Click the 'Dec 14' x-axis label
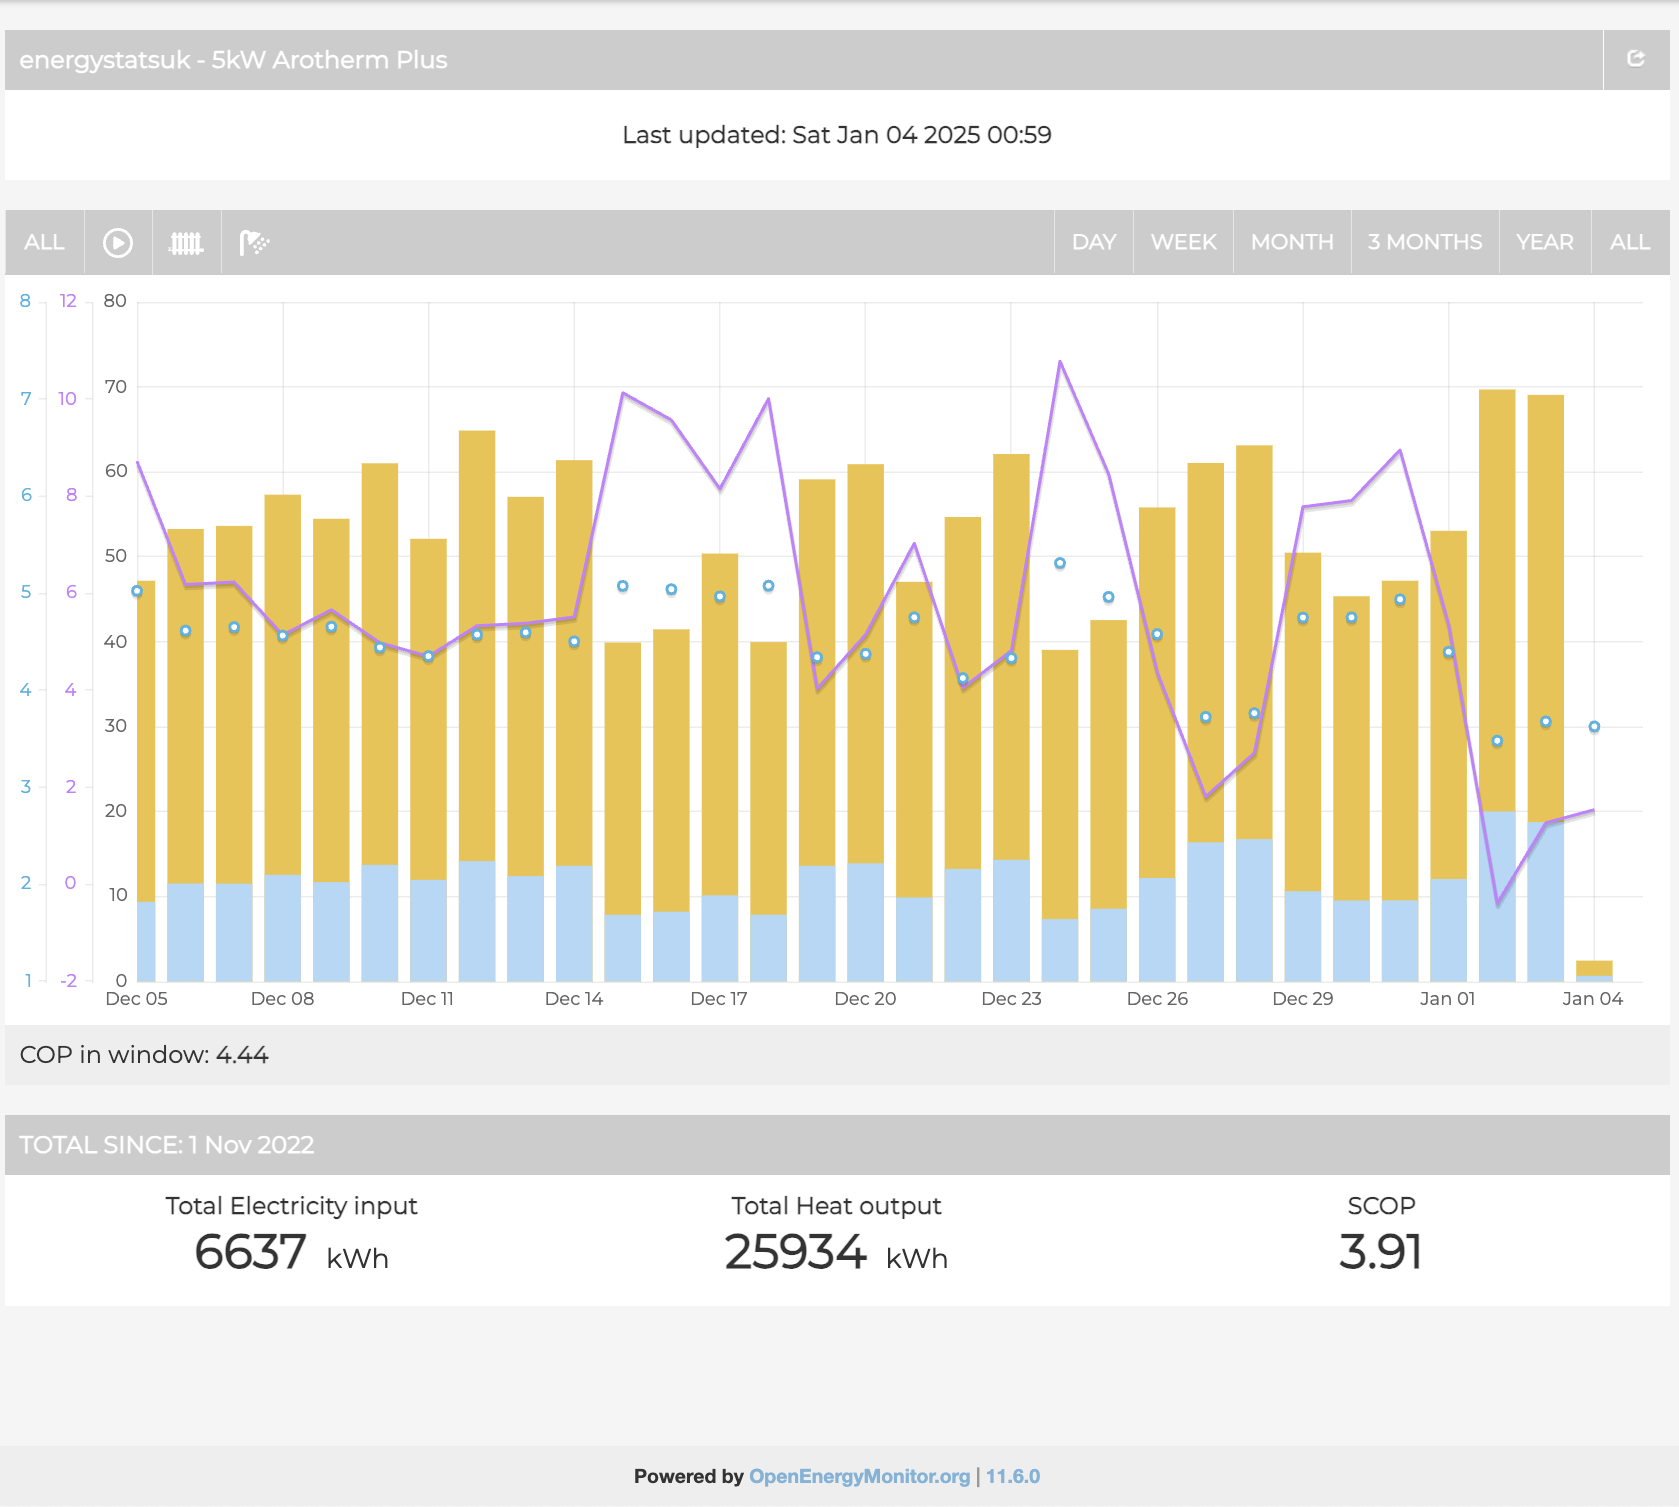 574,998
